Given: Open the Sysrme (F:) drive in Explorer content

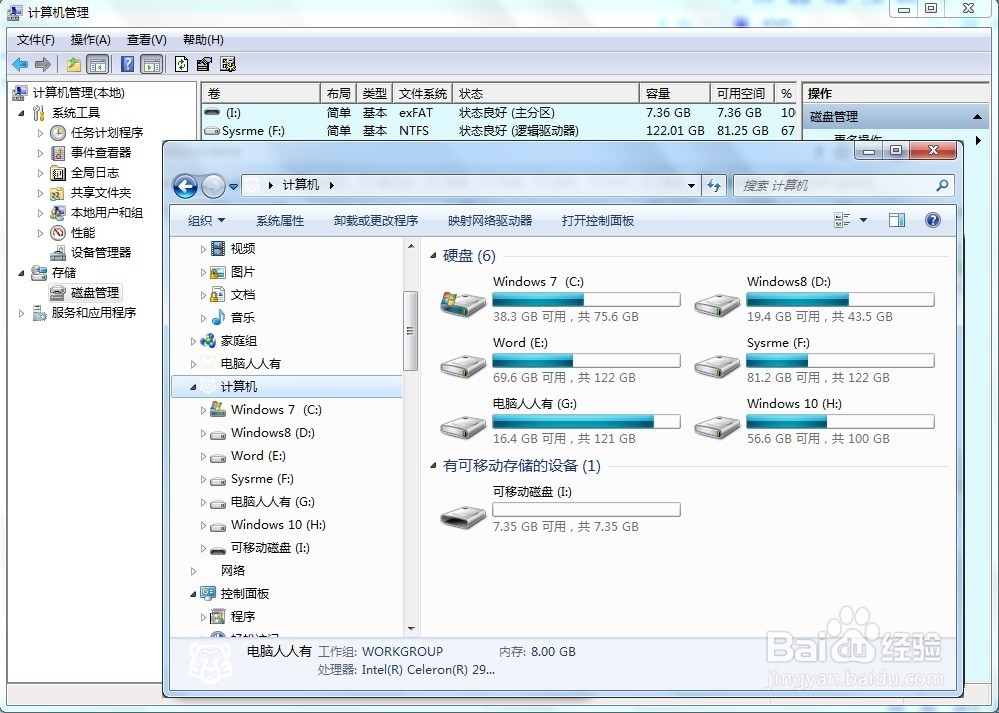Looking at the screenshot, I should [717, 365].
